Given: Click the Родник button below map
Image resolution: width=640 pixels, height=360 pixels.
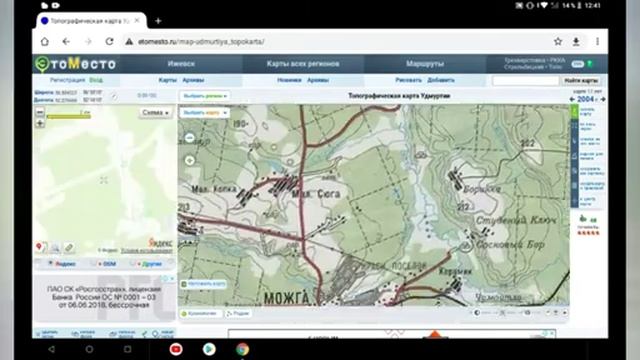Looking at the screenshot, I should (x=238, y=313).
